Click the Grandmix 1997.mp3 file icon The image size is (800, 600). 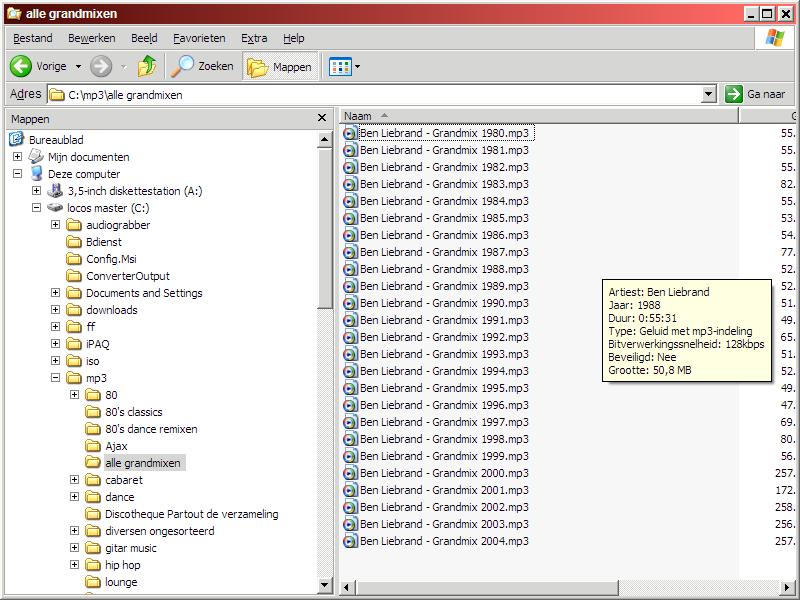pyautogui.click(x=350, y=422)
